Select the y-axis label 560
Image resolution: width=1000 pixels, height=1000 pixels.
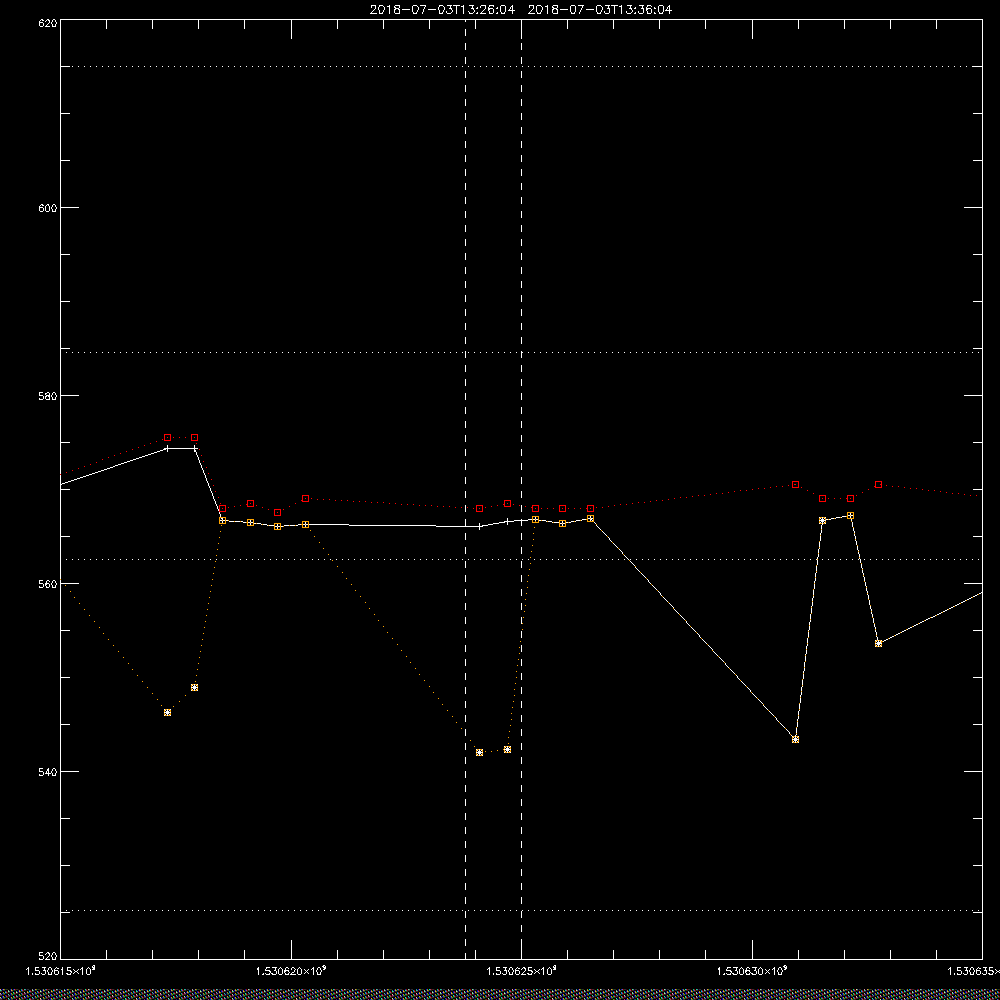click(48, 584)
